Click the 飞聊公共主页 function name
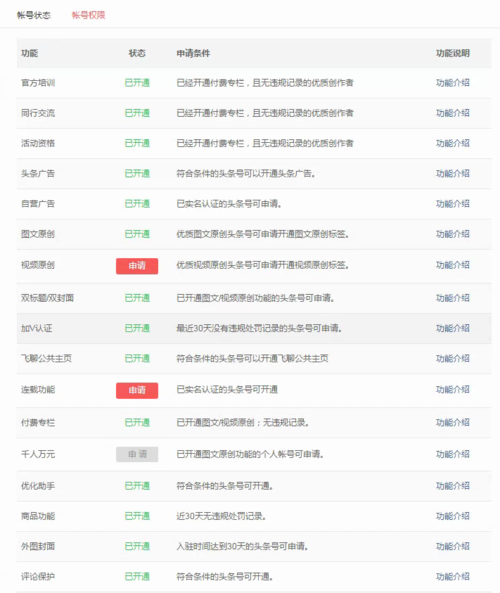The width and height of the screenshot is (500, 593). (46, 359)
